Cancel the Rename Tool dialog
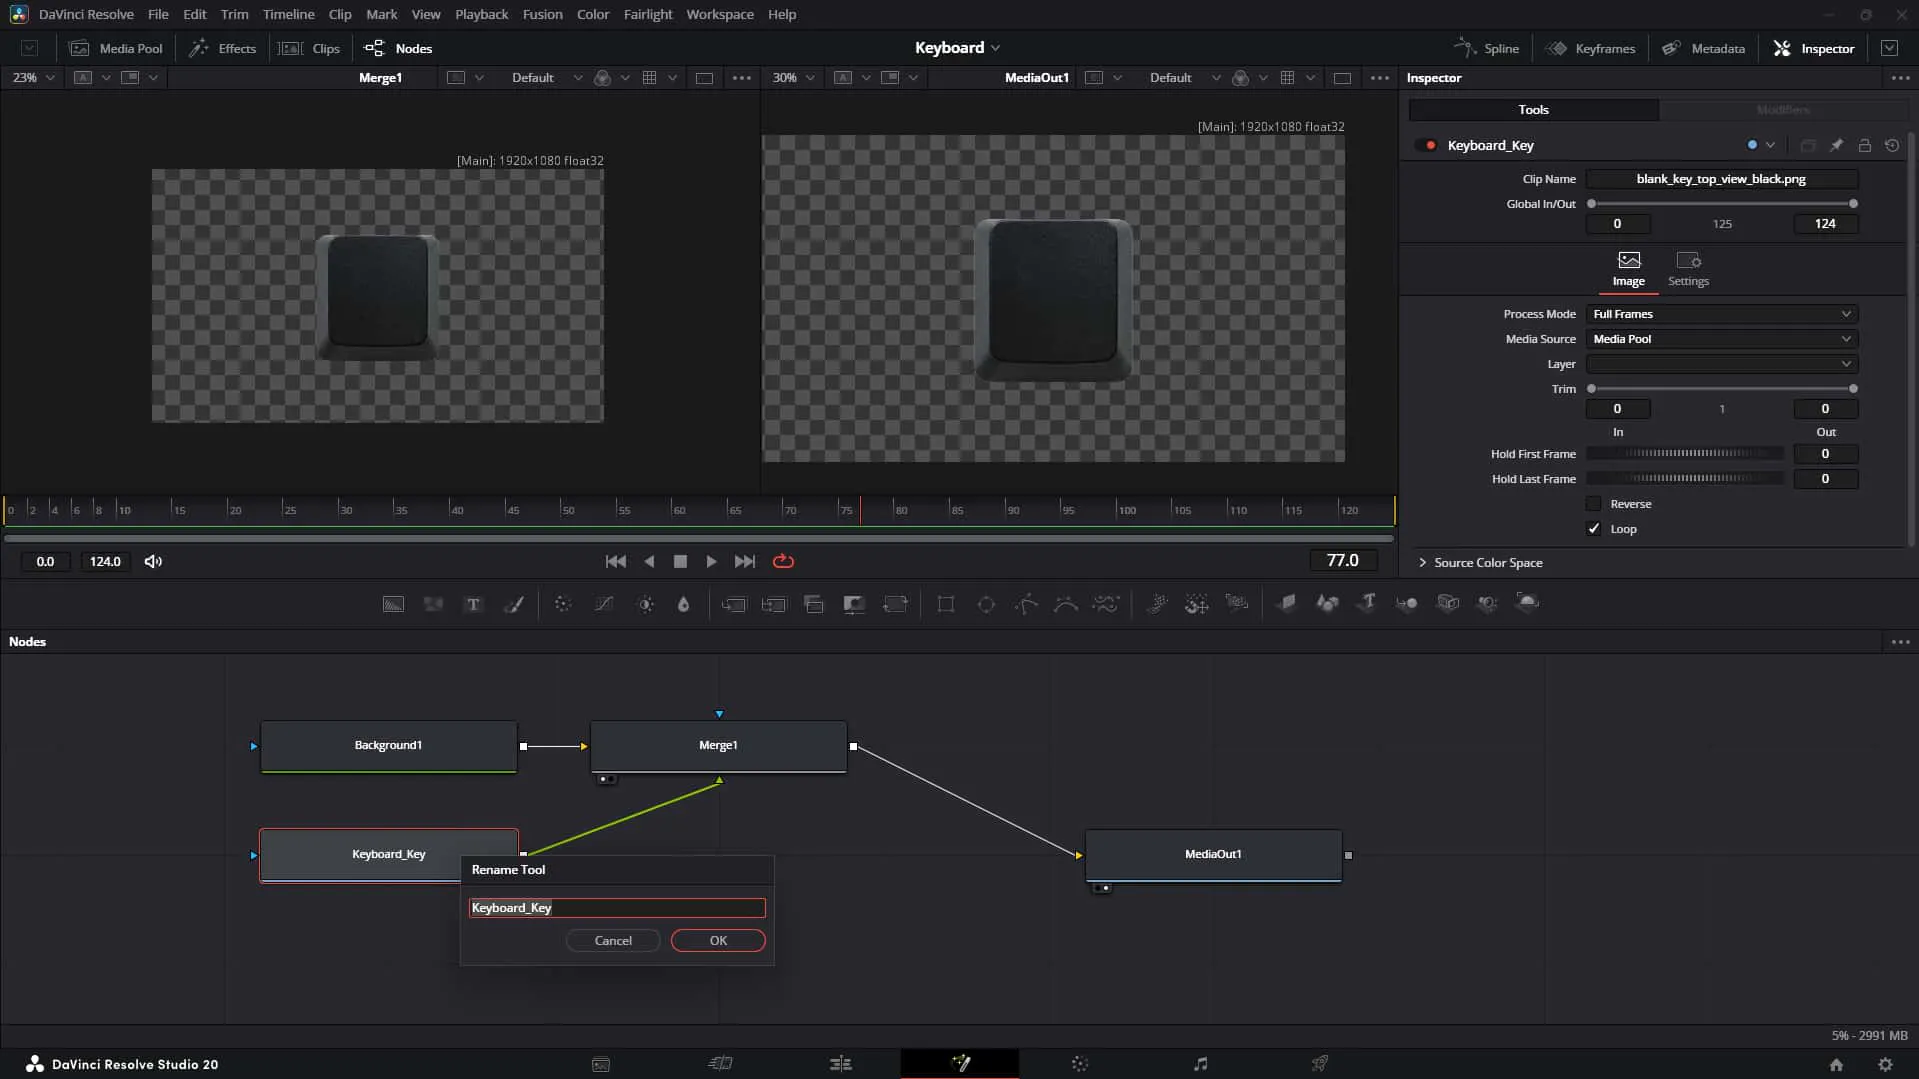Image resolution: width=1919 pixels, height=1079 pixels. coord(613,941)
